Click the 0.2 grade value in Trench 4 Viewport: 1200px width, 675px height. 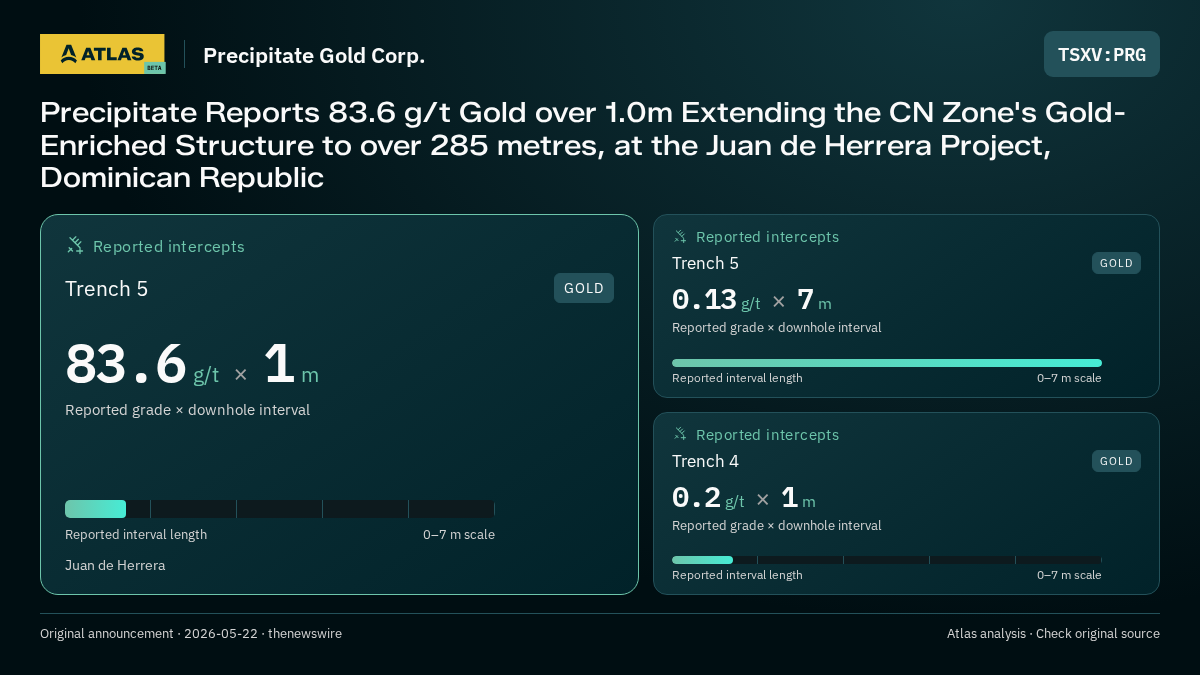(x=696, y=498)
